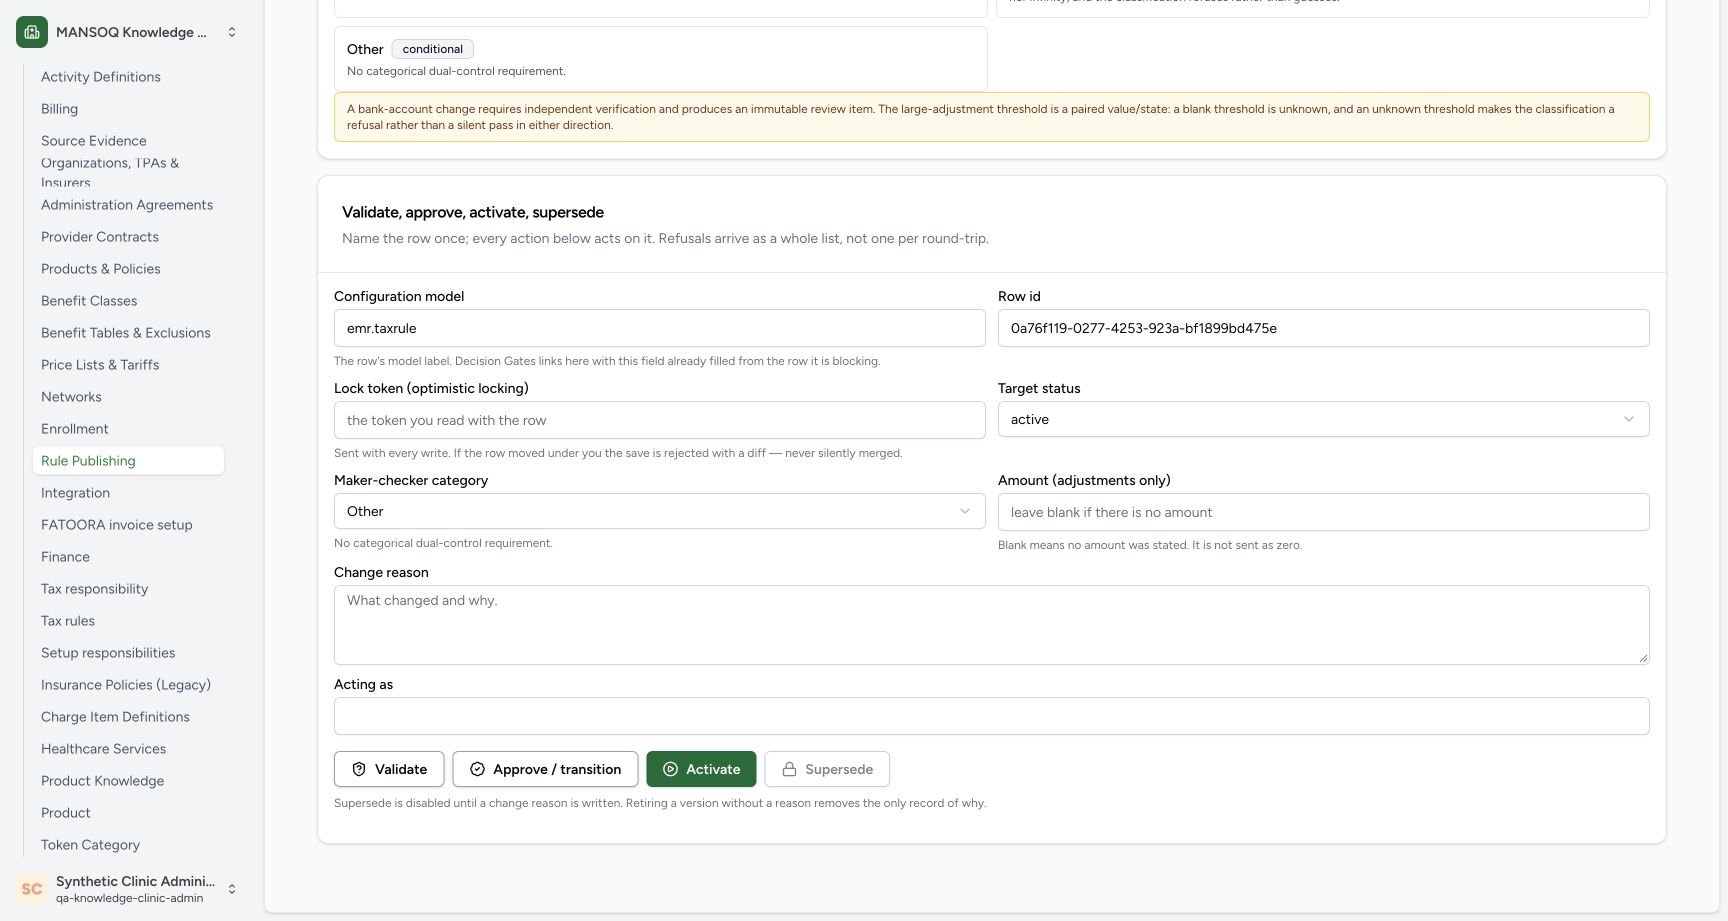This screenshot has width=1728, height=921.
Task: Click the resize handle of Change reason textarea
Action: (x=1642, y=658)
